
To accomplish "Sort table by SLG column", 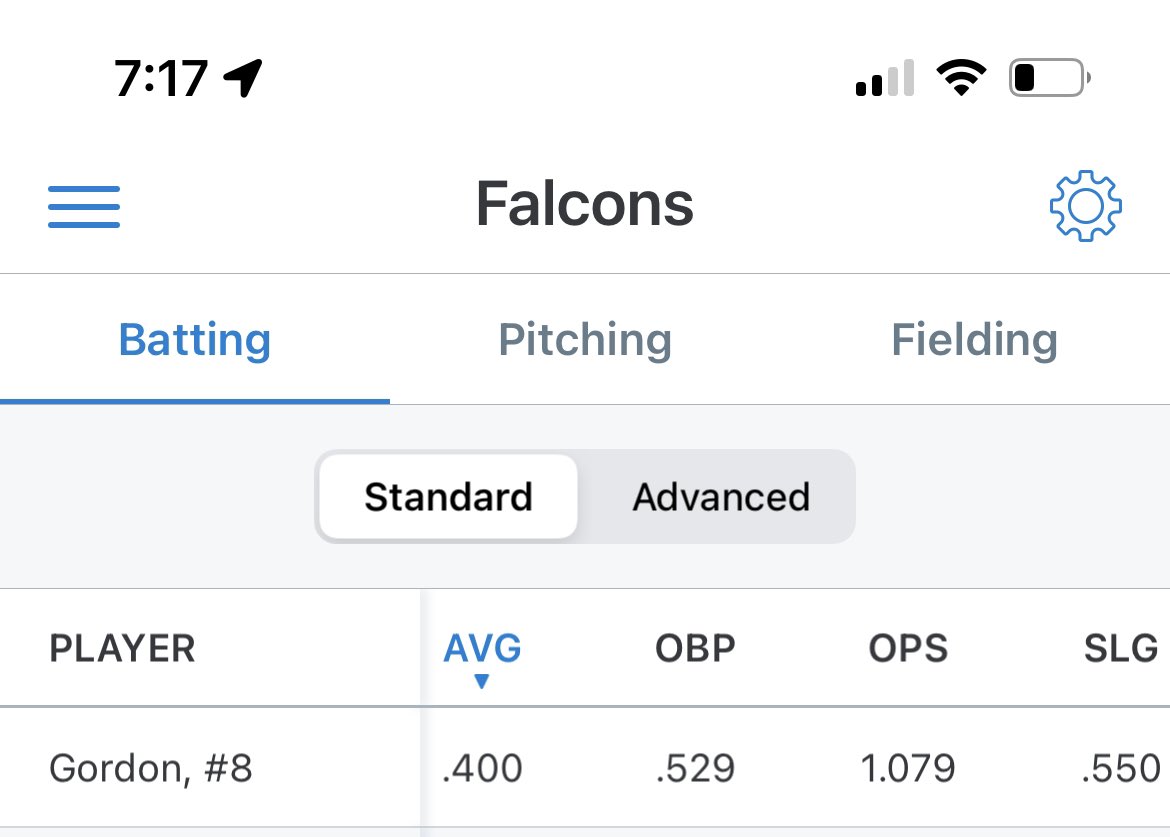I will pyautogui.click(x=1121, y=648).
